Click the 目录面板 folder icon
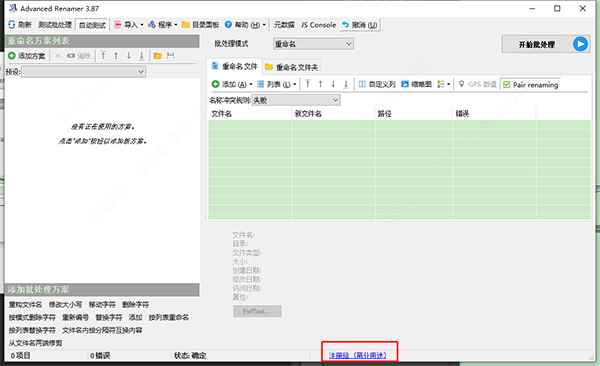The height and width of the screenshot is (366, 600). (x=186, y=25)
